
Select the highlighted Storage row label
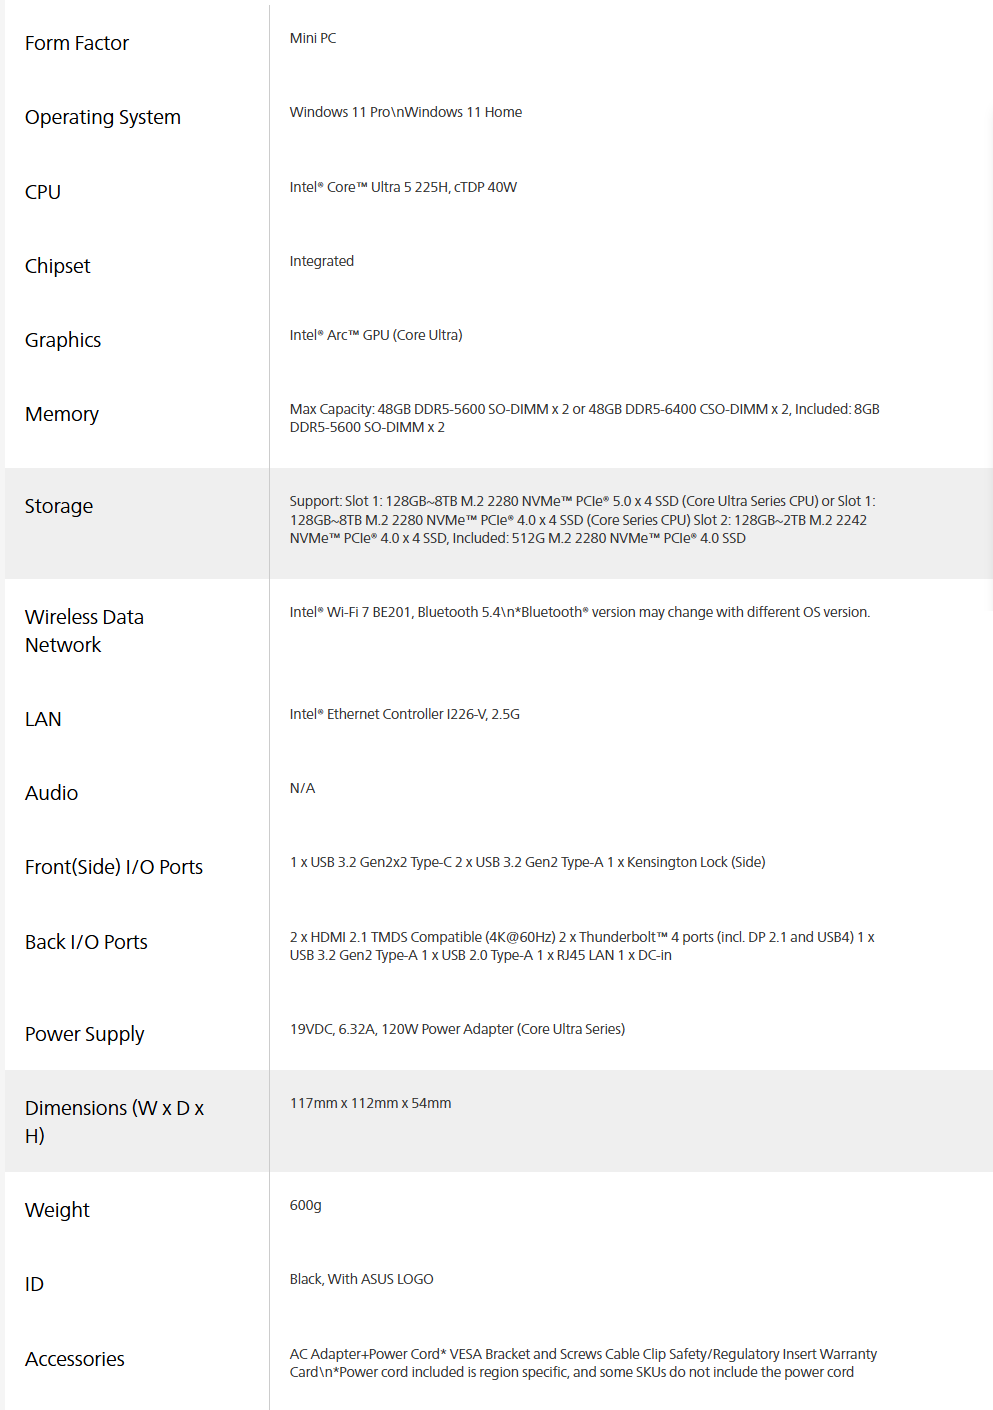click(59, 506)
